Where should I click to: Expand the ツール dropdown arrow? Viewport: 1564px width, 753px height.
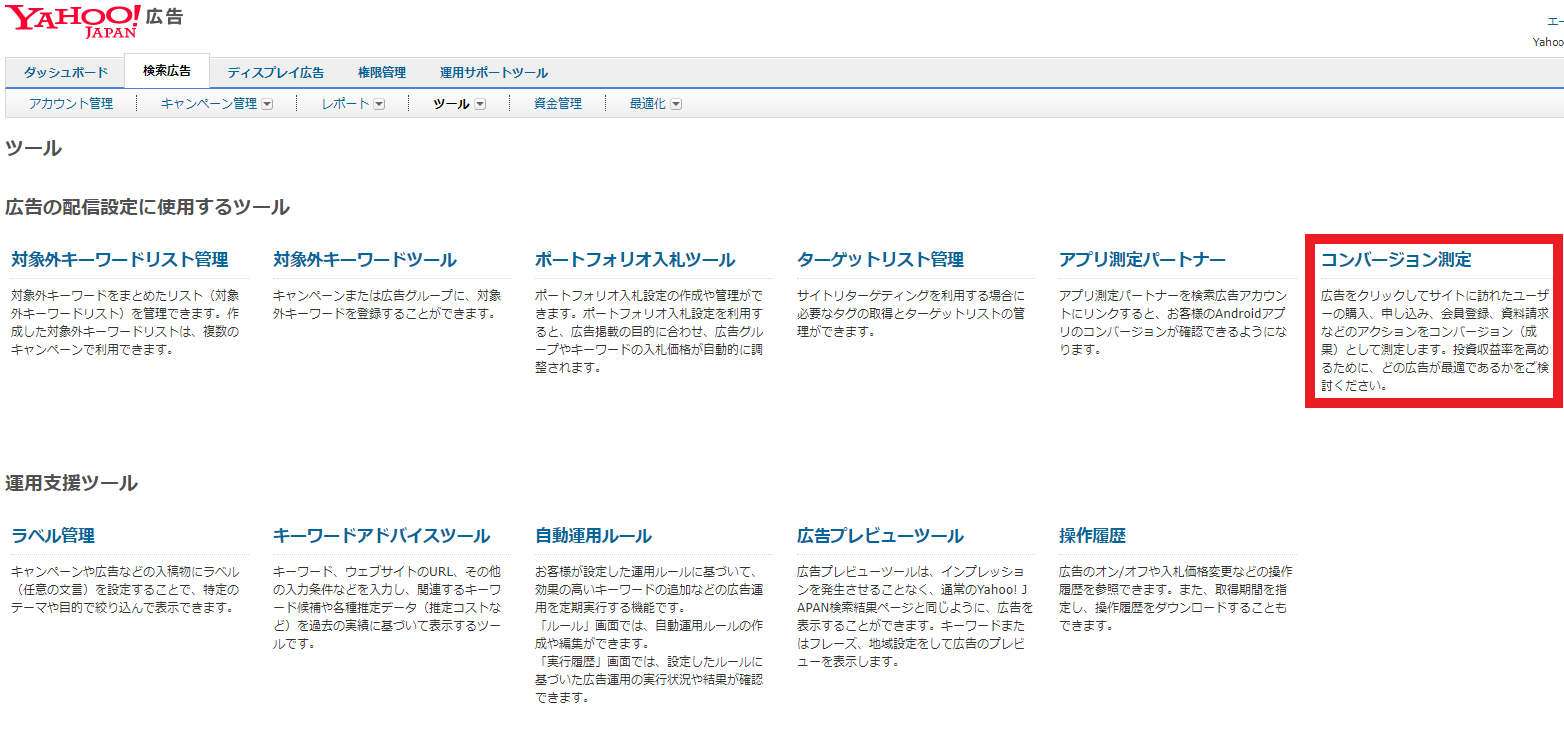click(480, 104)
